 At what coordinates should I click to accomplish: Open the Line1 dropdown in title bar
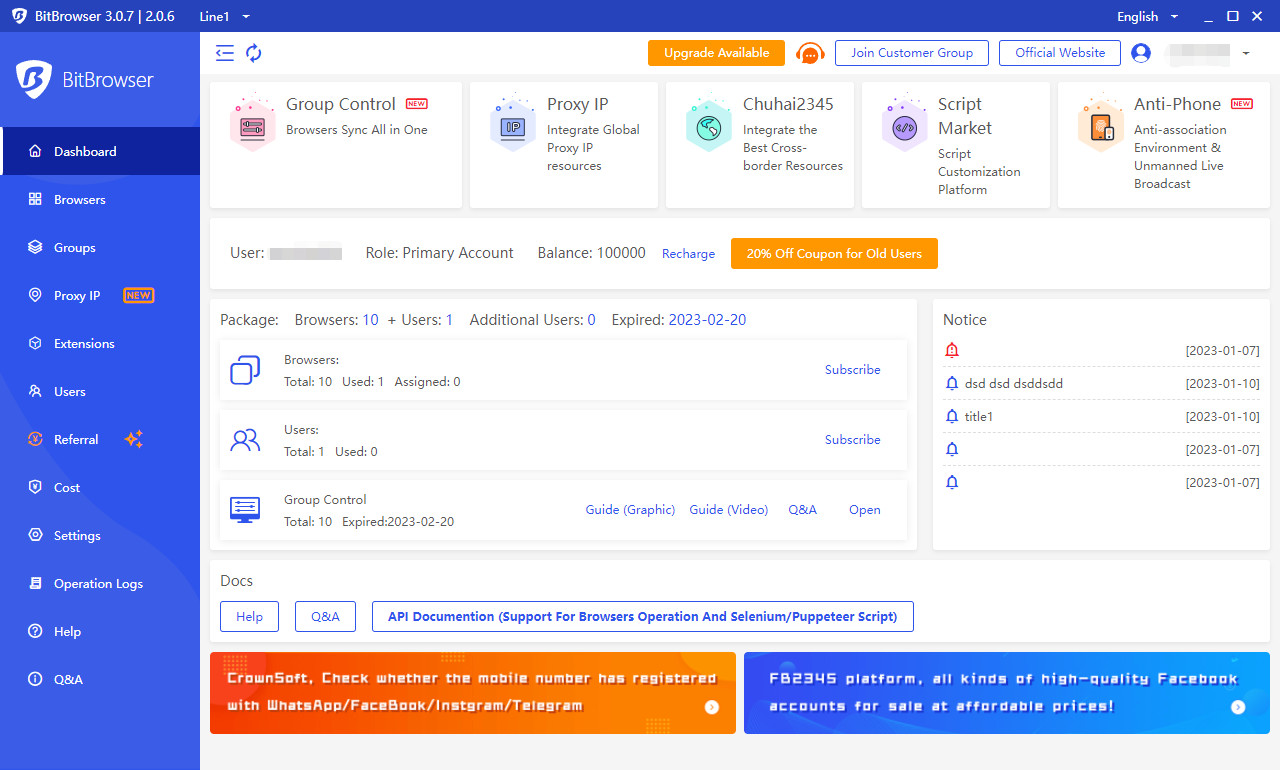click(x=225, y=16)
